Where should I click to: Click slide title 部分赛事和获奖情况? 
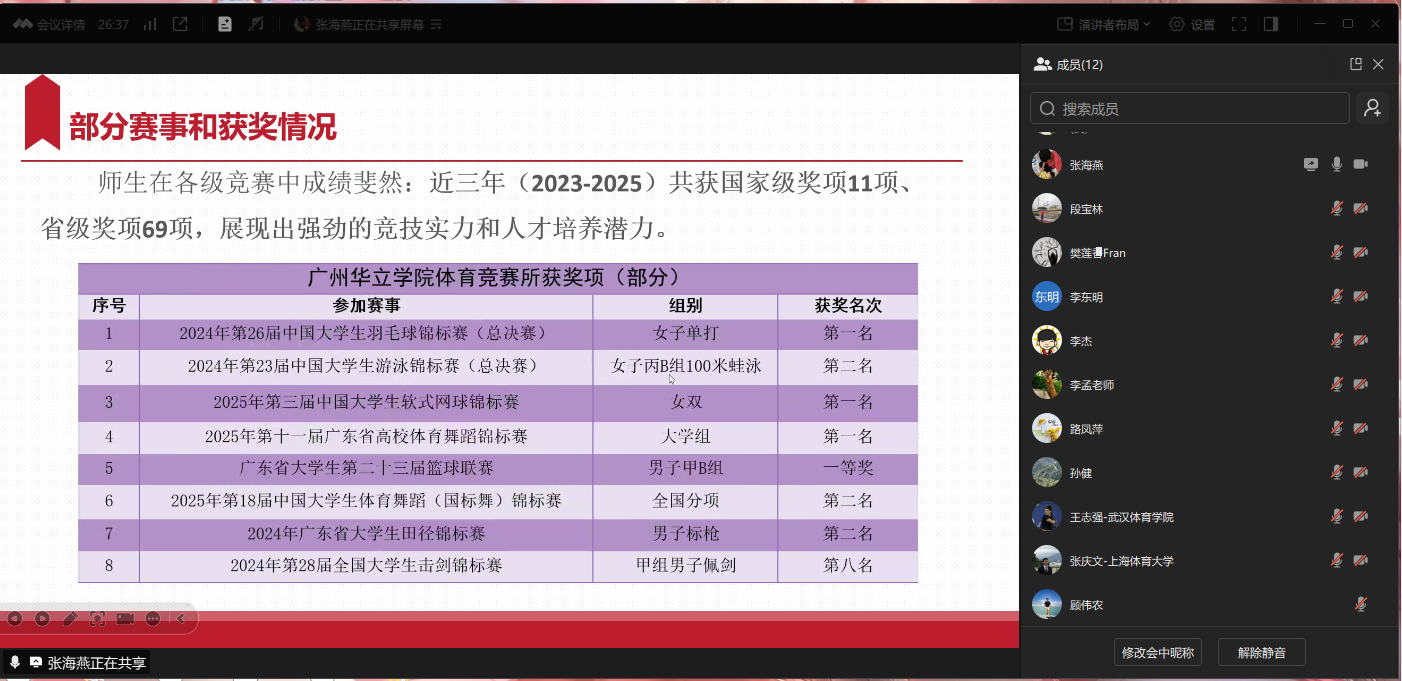203,127
